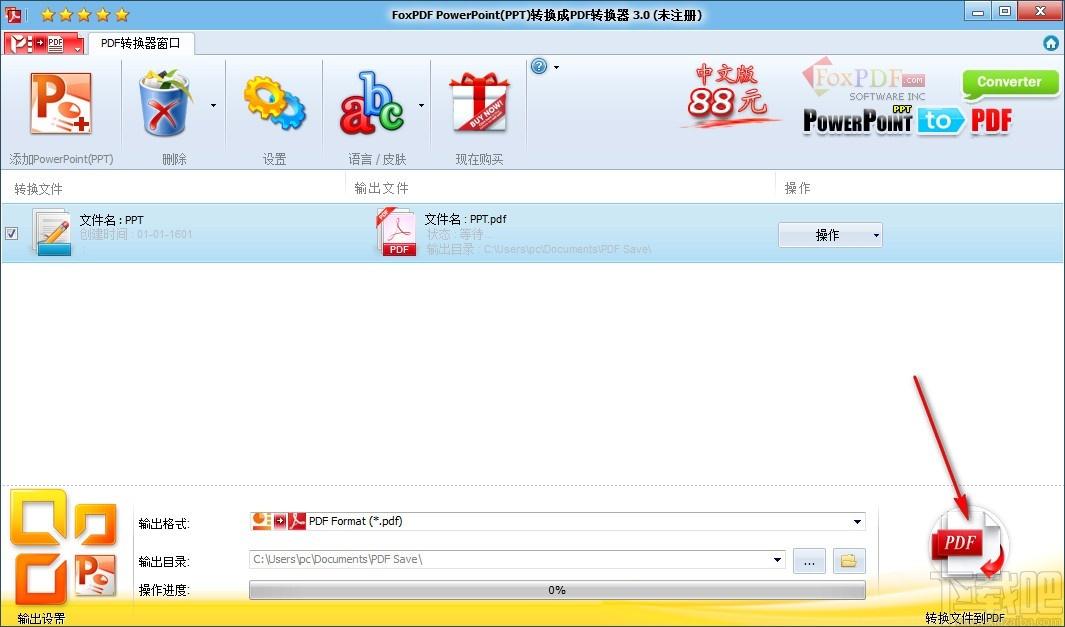Click the trash bin Delete icon

(x=164, y=103)
